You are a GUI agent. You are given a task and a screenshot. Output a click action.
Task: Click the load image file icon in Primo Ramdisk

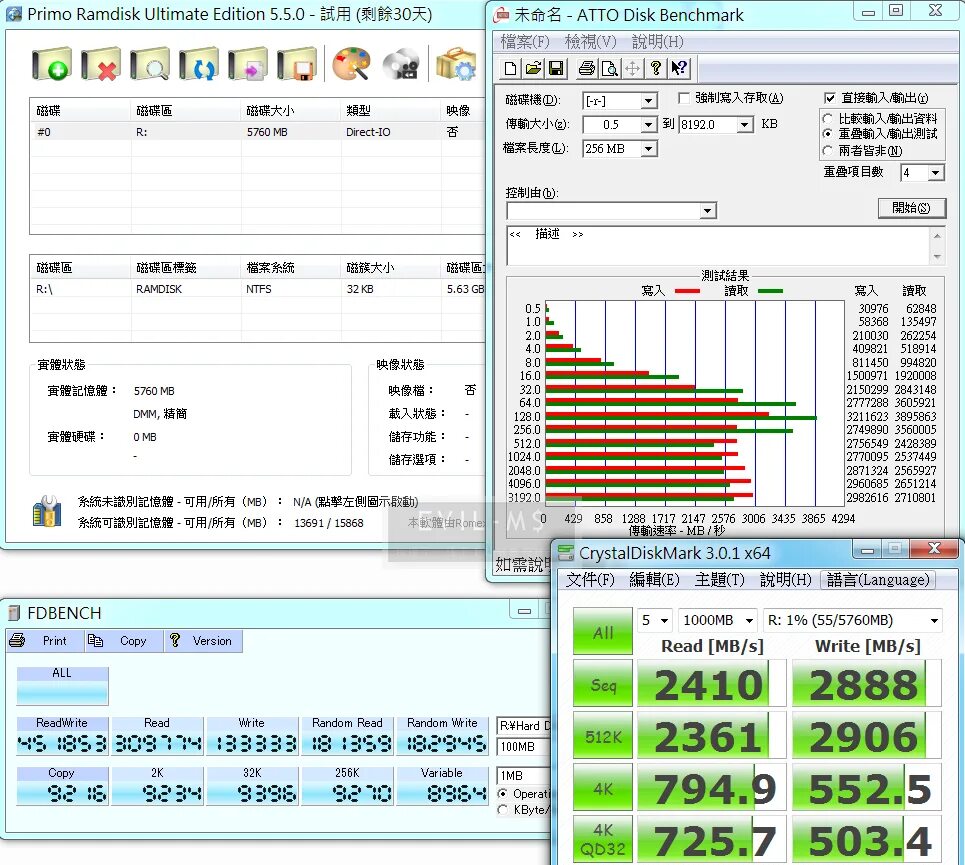[247, 64]
